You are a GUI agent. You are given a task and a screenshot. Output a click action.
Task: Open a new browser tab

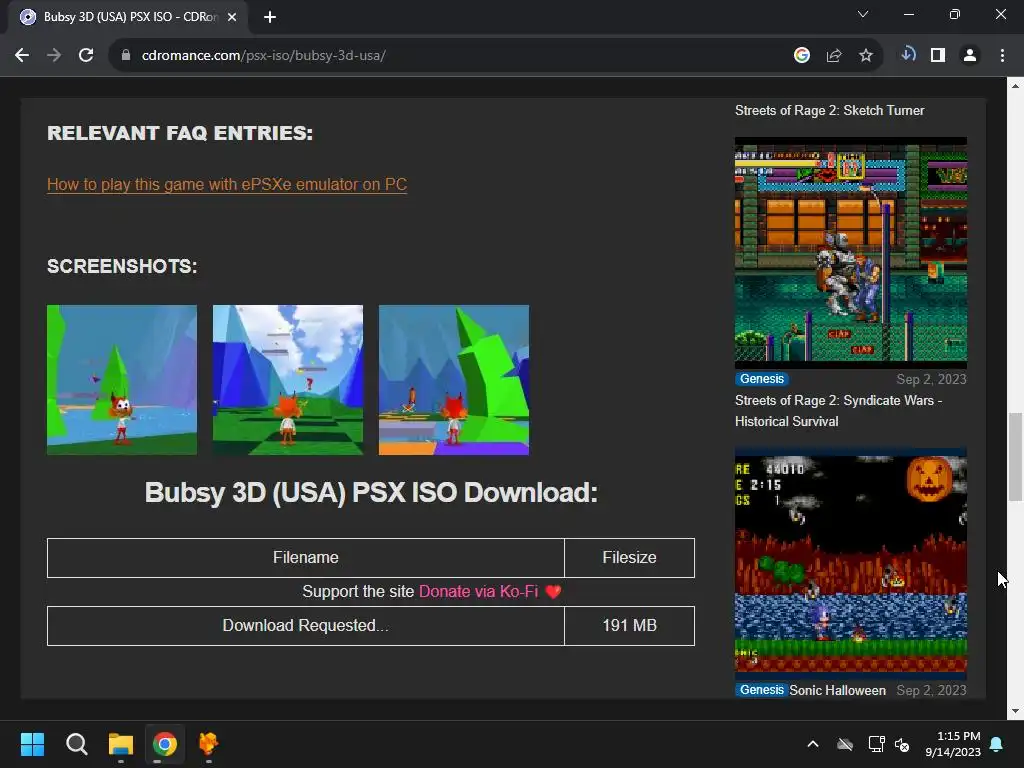270,17
